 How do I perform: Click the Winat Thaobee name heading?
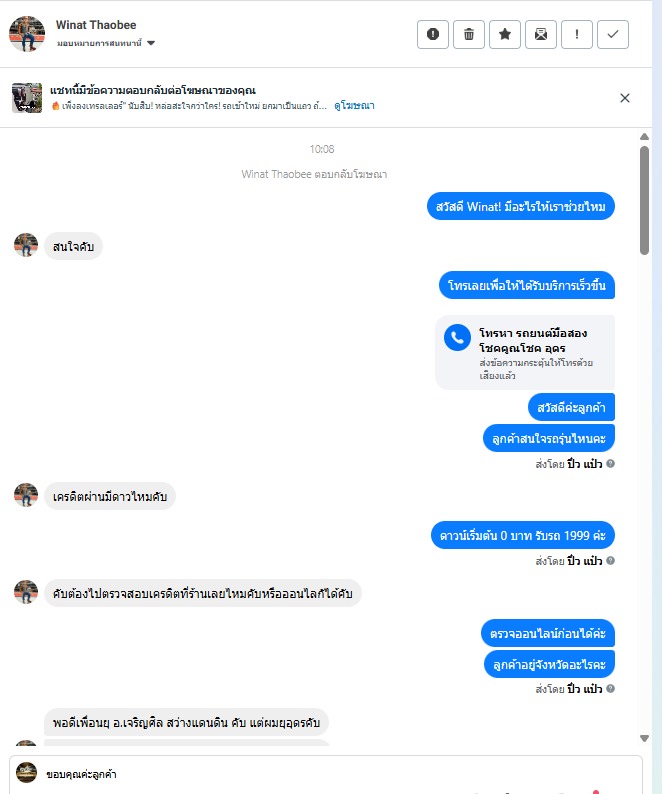[x=96, y=25]
